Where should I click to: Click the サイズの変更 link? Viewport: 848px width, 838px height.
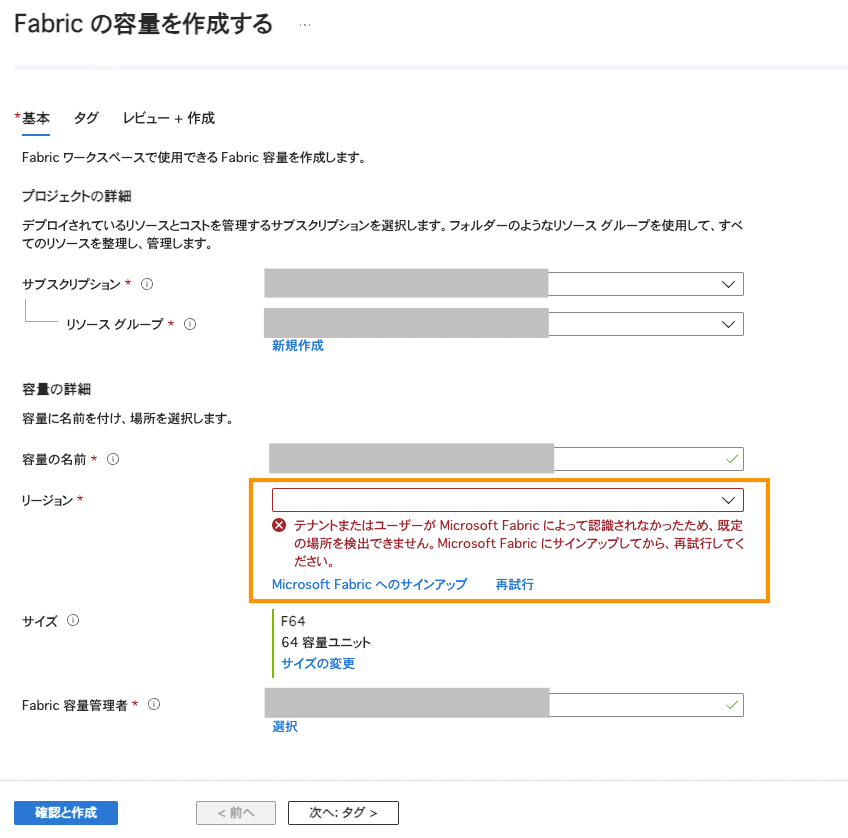318,663
